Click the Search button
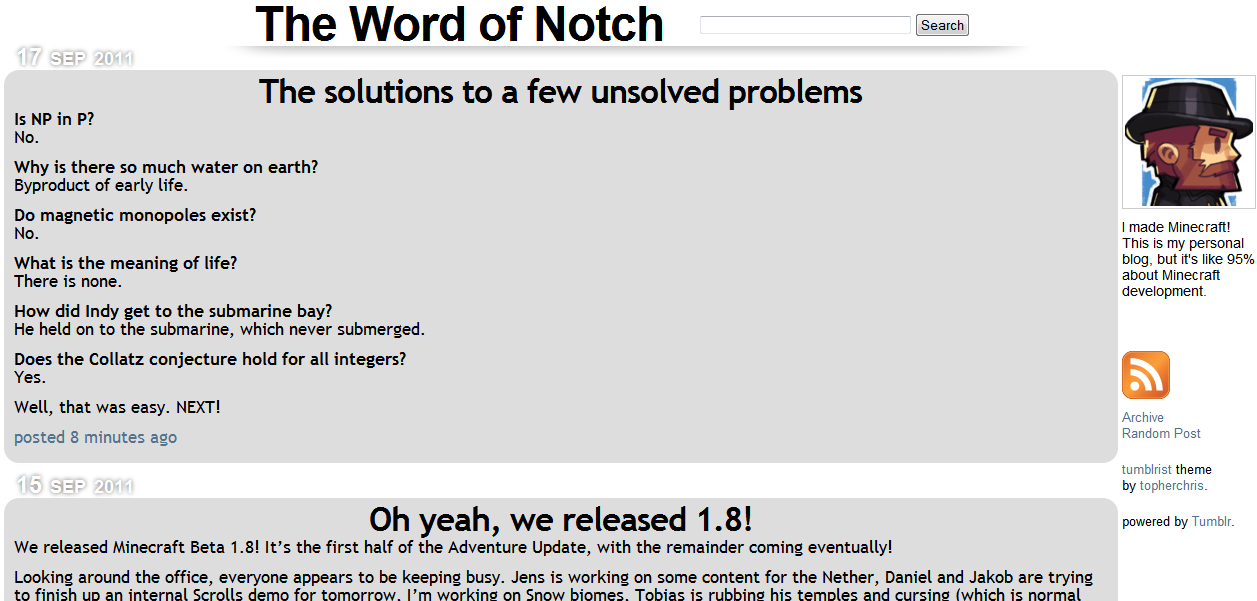The height and width of the screenshot is (601, 1257). click(x=942, y=25)
